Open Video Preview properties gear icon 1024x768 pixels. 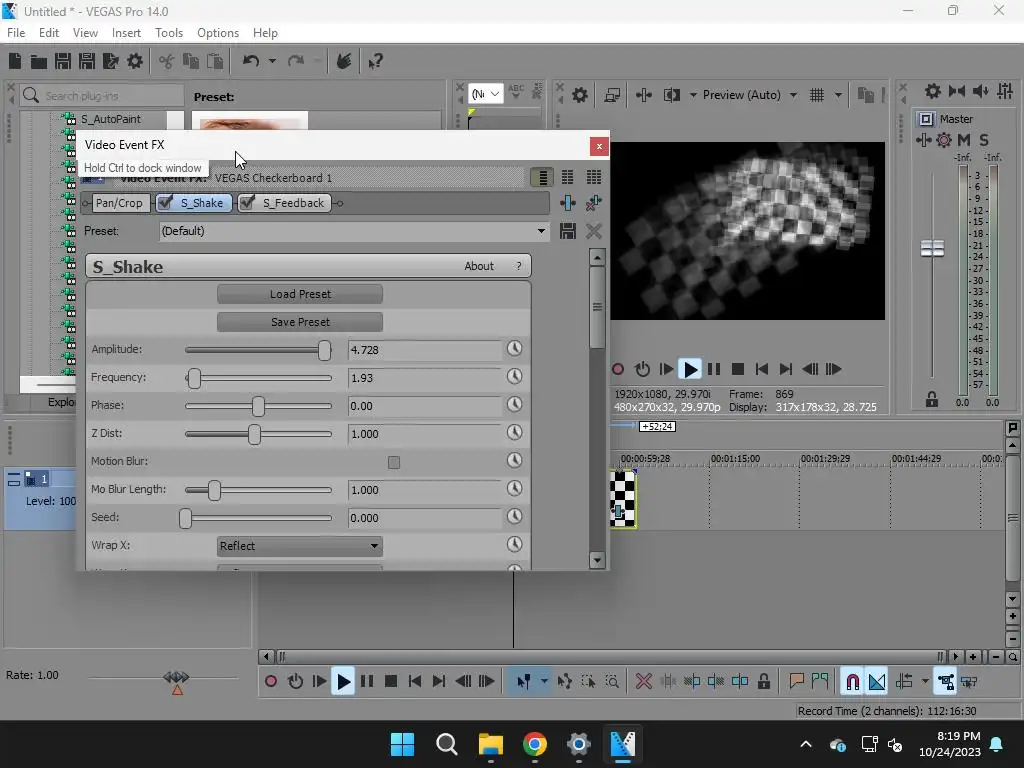[579, 95]
